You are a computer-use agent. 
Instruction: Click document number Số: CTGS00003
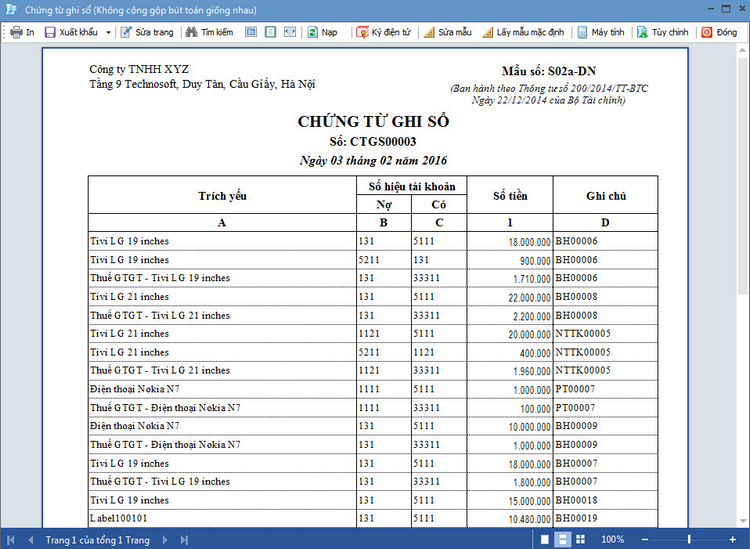click(x=373, y=142)
